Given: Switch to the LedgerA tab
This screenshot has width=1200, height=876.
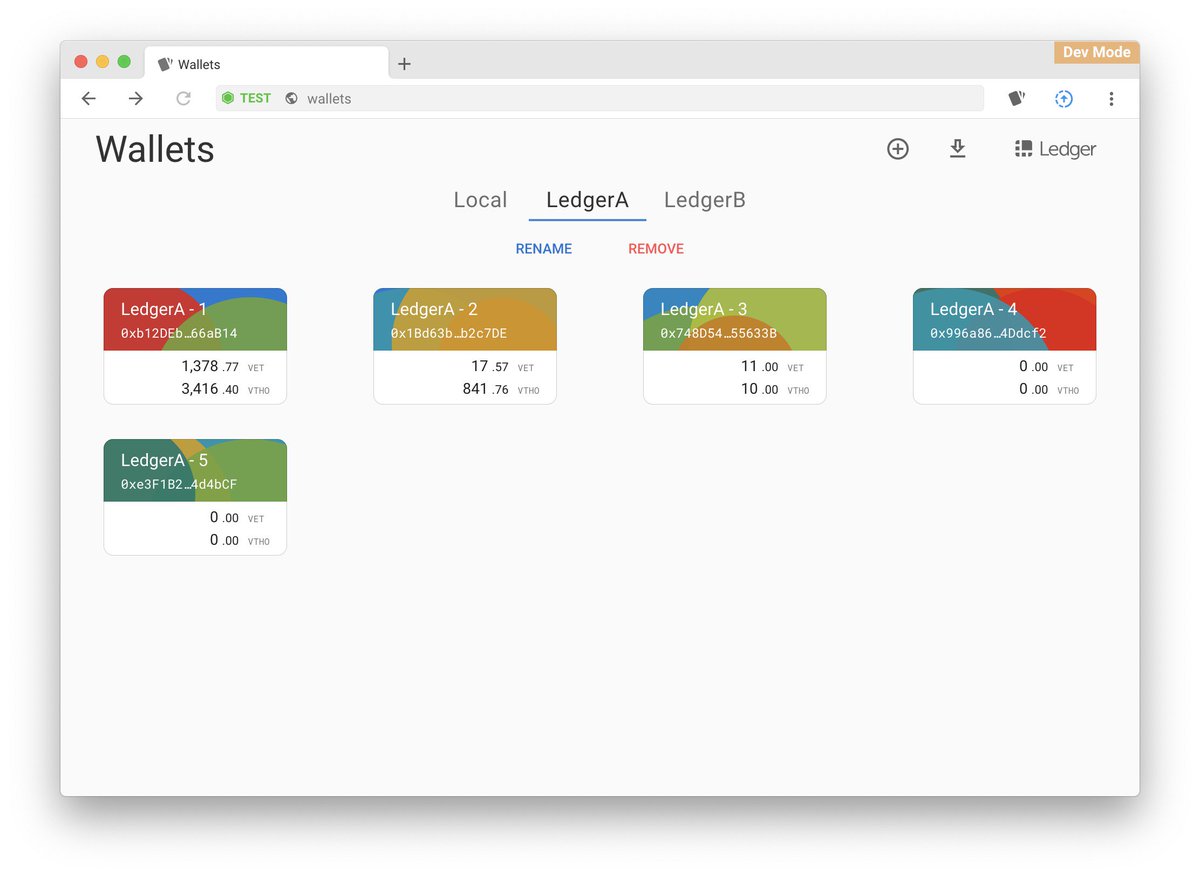Looking at the screenshot, I should [x=587, y=200].
